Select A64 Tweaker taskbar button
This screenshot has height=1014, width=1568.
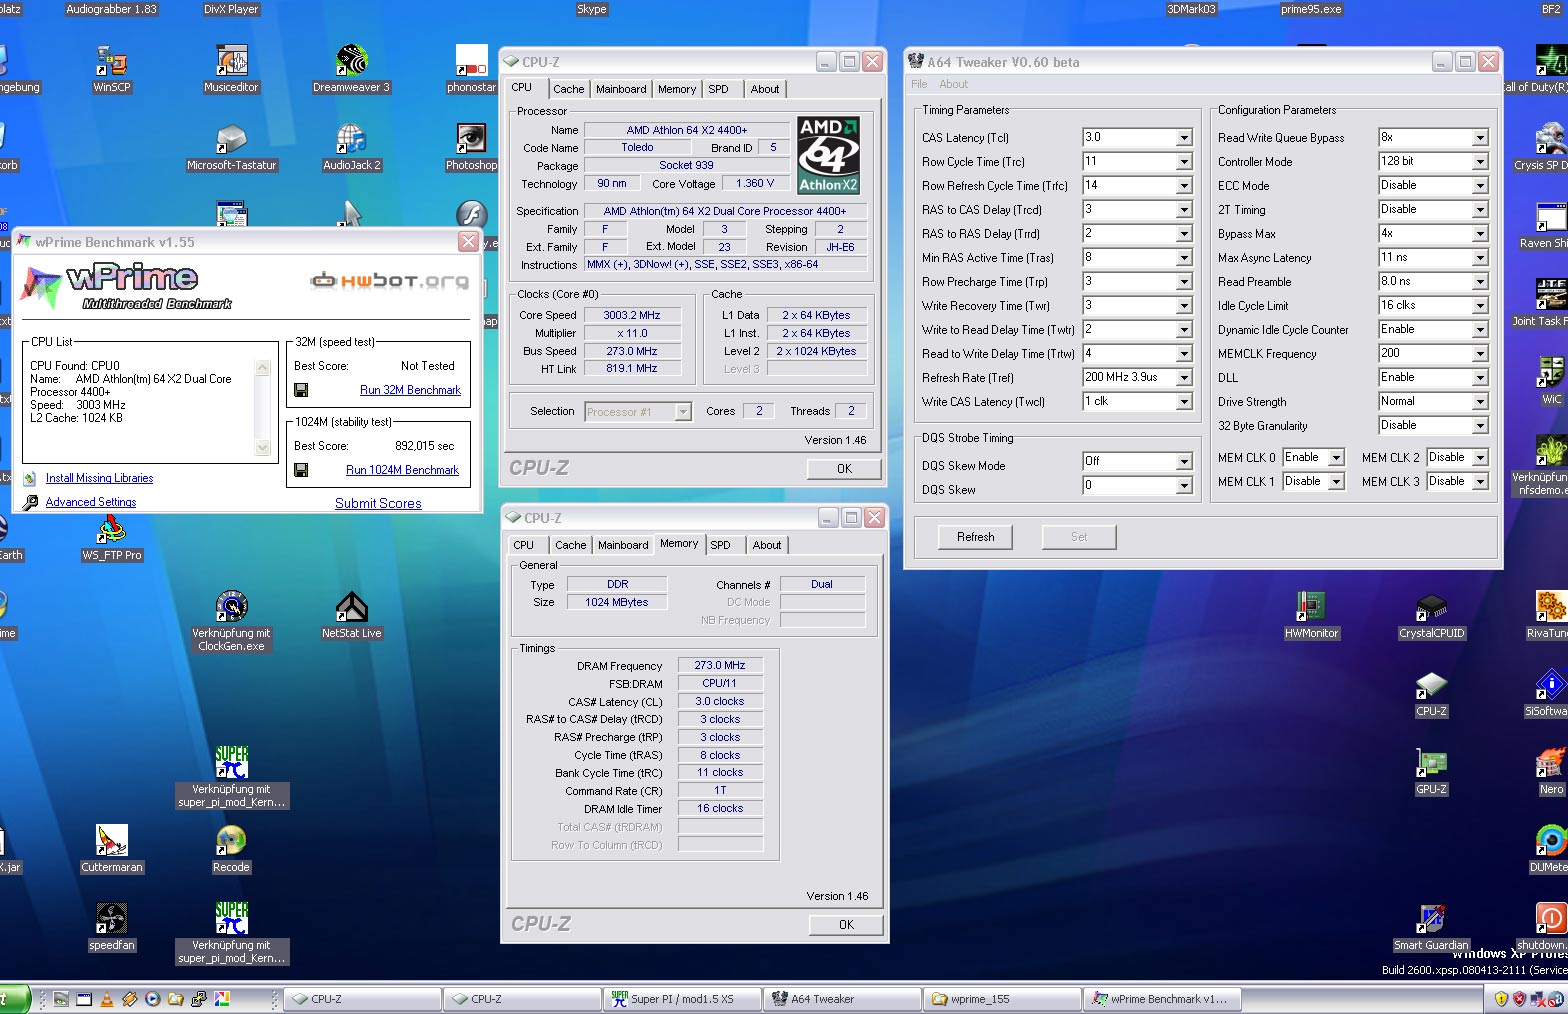842,998
